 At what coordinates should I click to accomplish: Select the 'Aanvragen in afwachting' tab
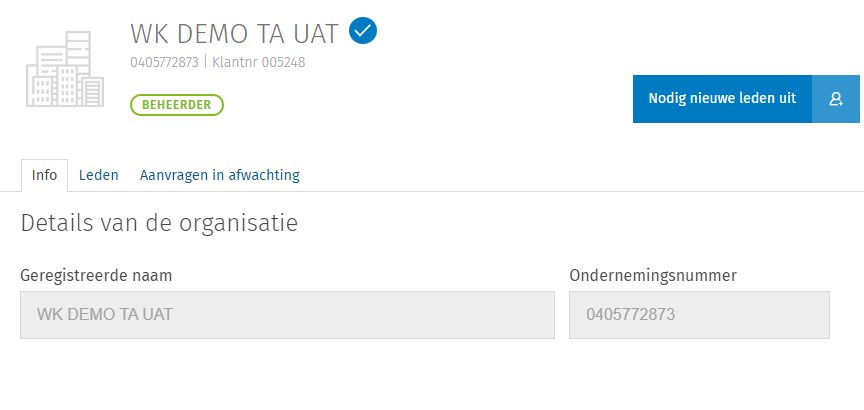(219, 175)
